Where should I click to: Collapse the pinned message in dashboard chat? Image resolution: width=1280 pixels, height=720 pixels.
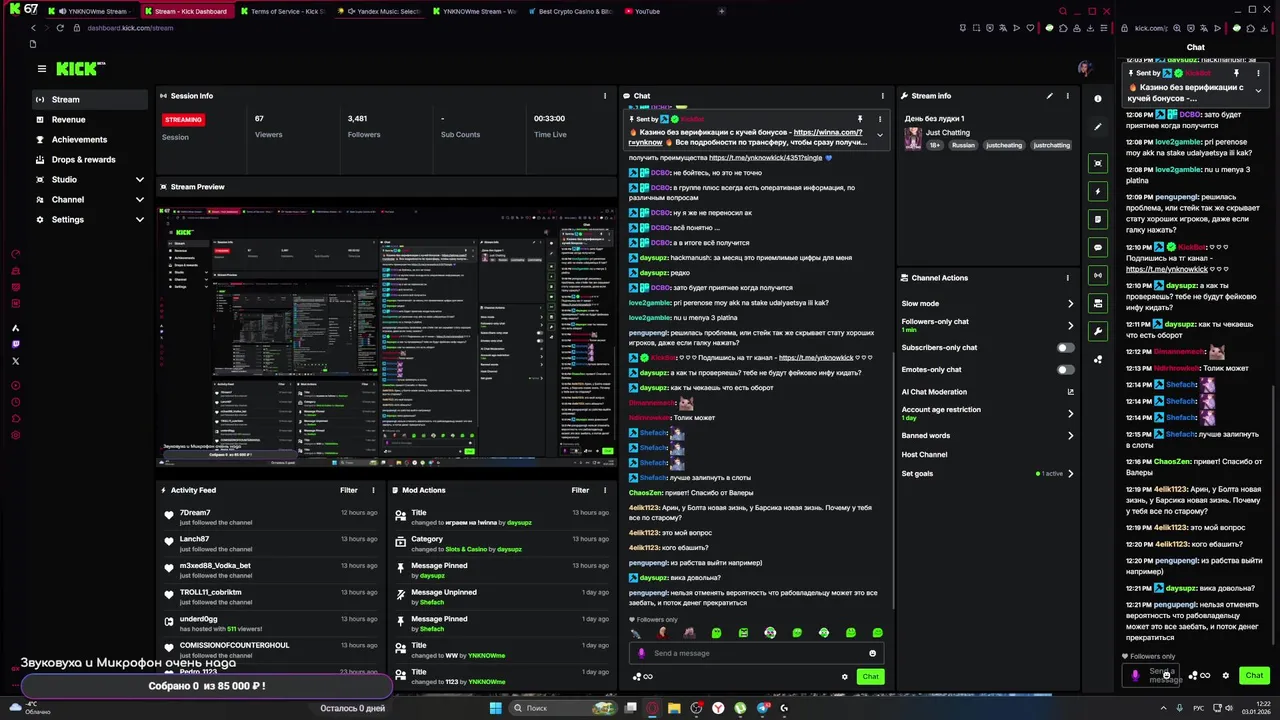(880, 135)
